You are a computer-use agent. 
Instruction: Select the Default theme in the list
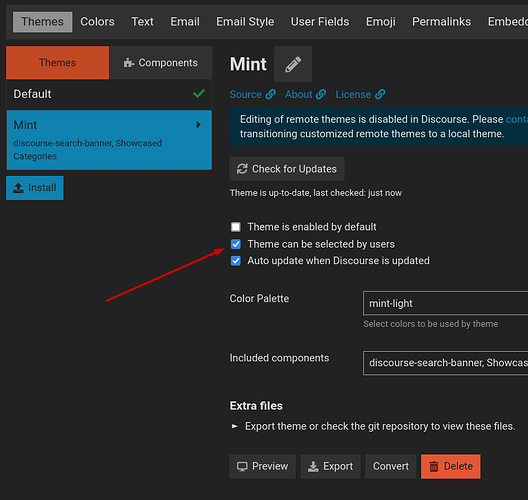(x=109, y=94)
